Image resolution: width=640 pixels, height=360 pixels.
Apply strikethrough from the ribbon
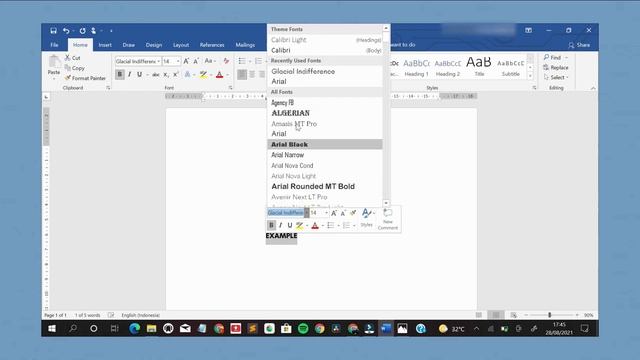click(156, 75)
